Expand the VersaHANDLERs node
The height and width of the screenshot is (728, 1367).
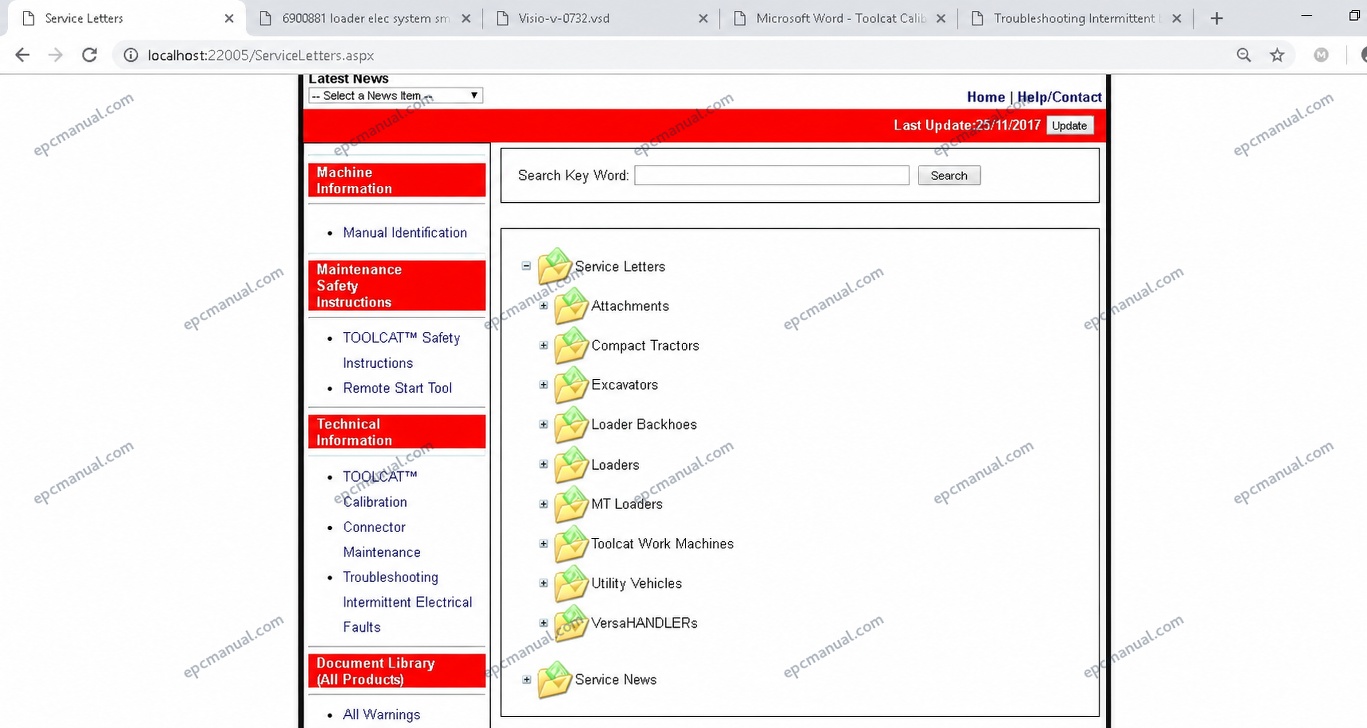[x=544, y=623]
